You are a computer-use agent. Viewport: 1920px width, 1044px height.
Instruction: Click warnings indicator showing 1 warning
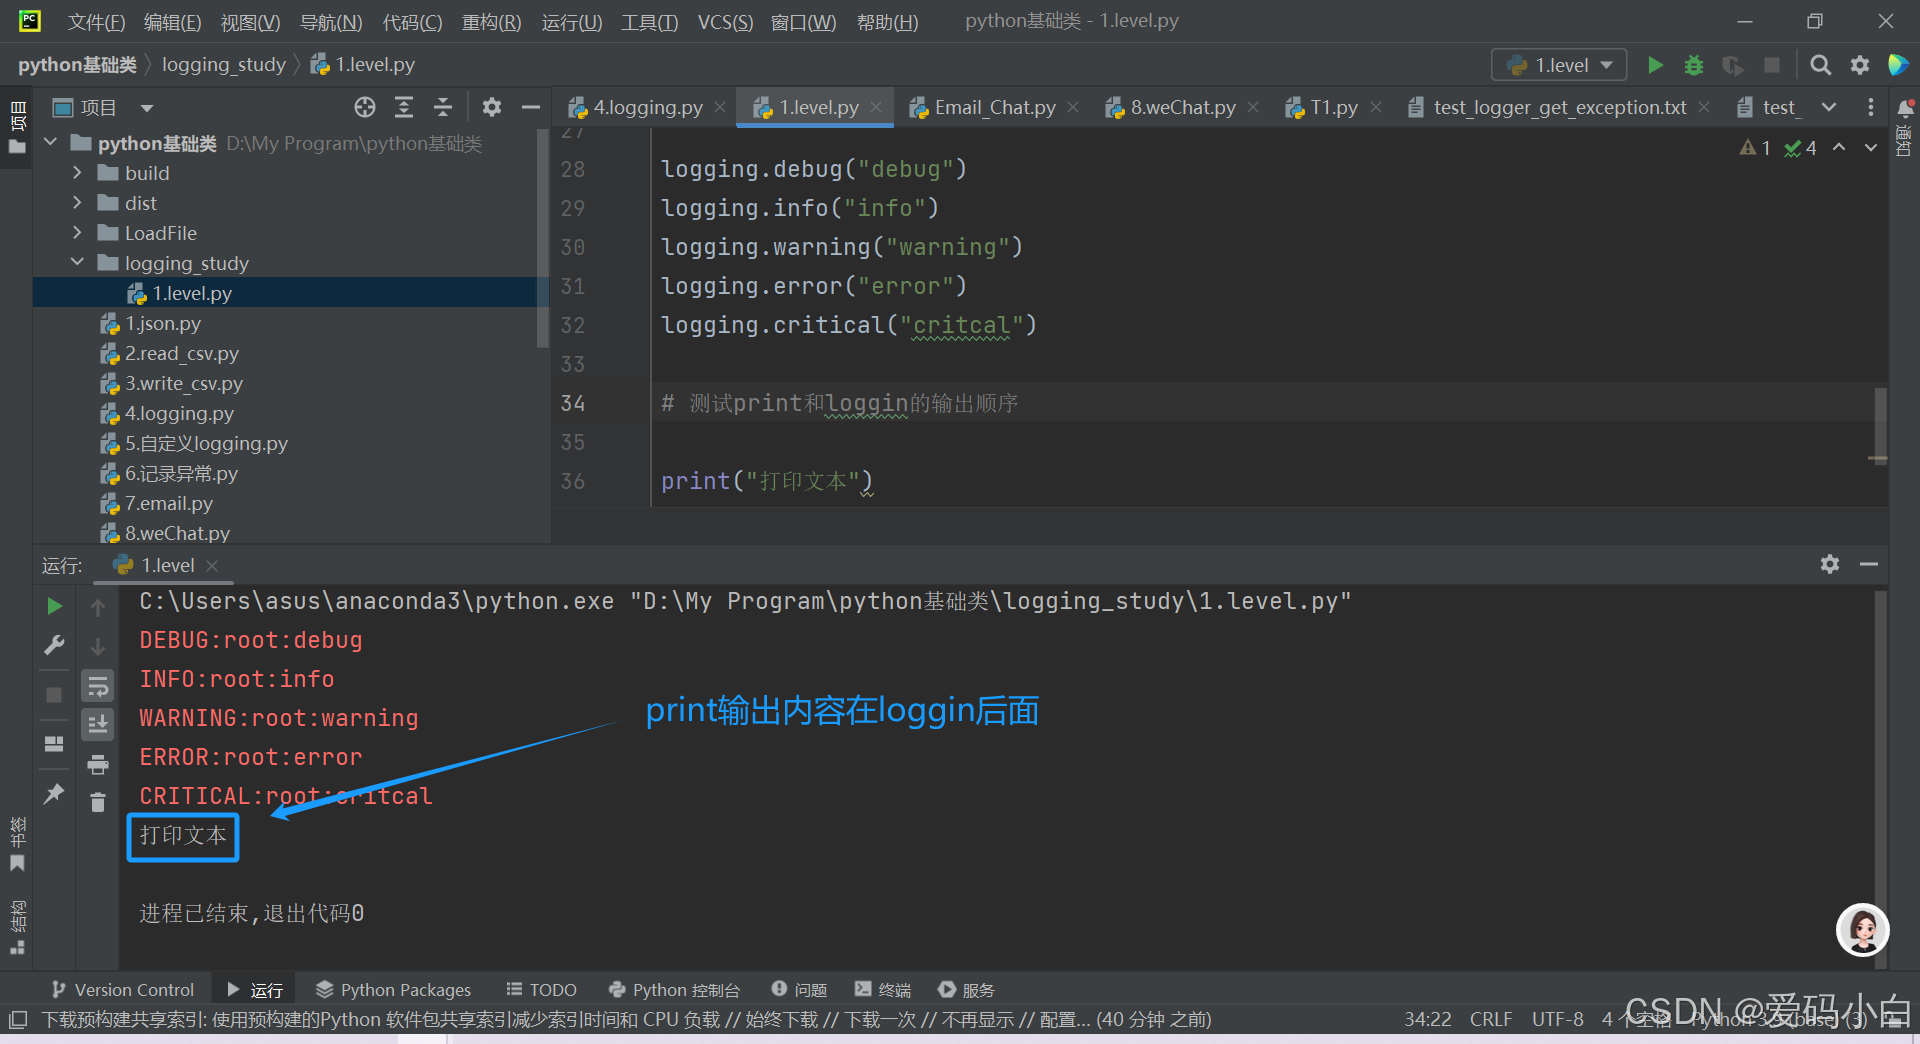(x=1755, y=148)
